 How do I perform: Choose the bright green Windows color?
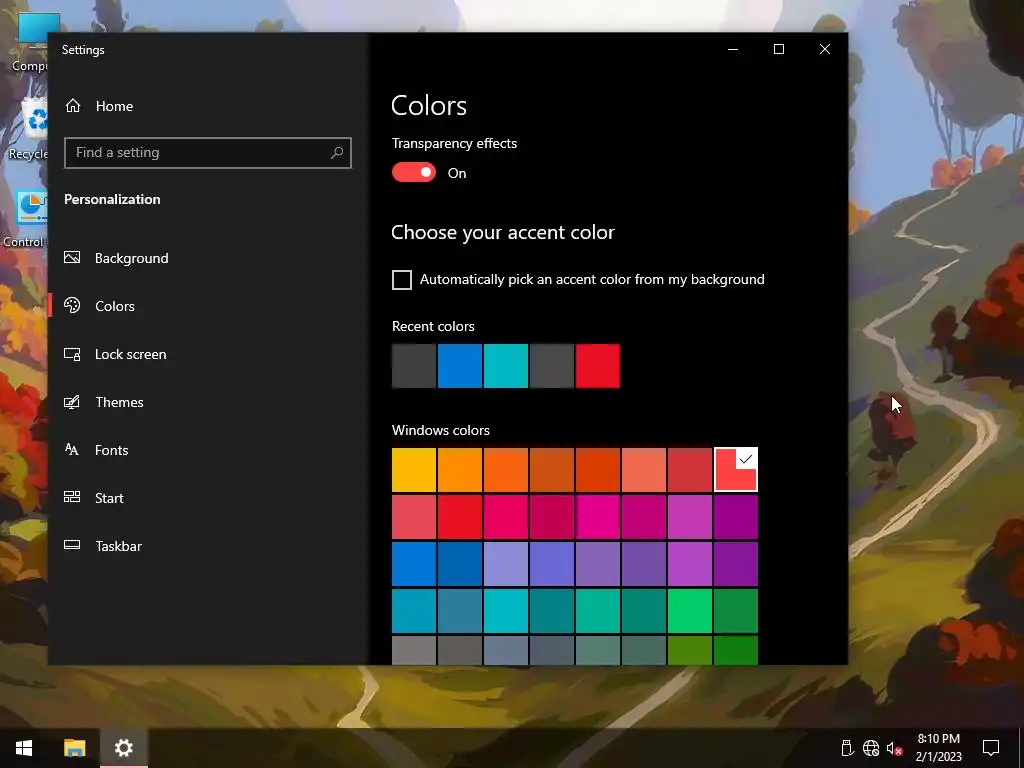pyautogui.click(x=690, y=611)
